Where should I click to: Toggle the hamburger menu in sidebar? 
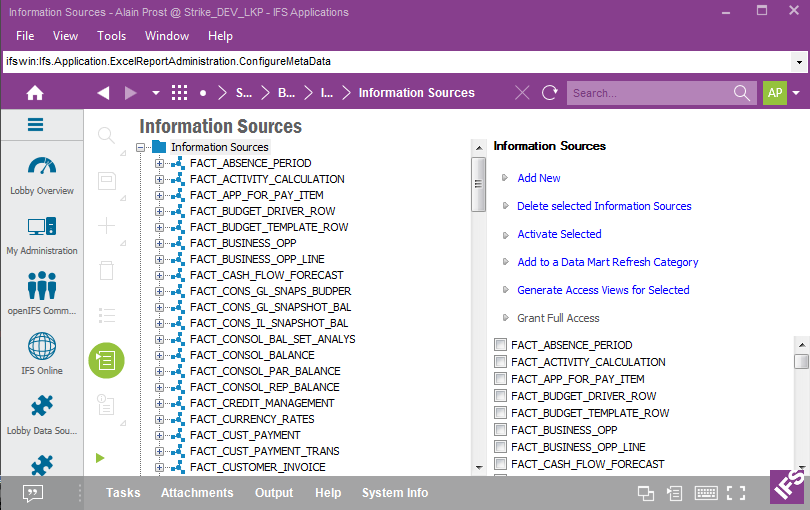(x=36, y=125)
